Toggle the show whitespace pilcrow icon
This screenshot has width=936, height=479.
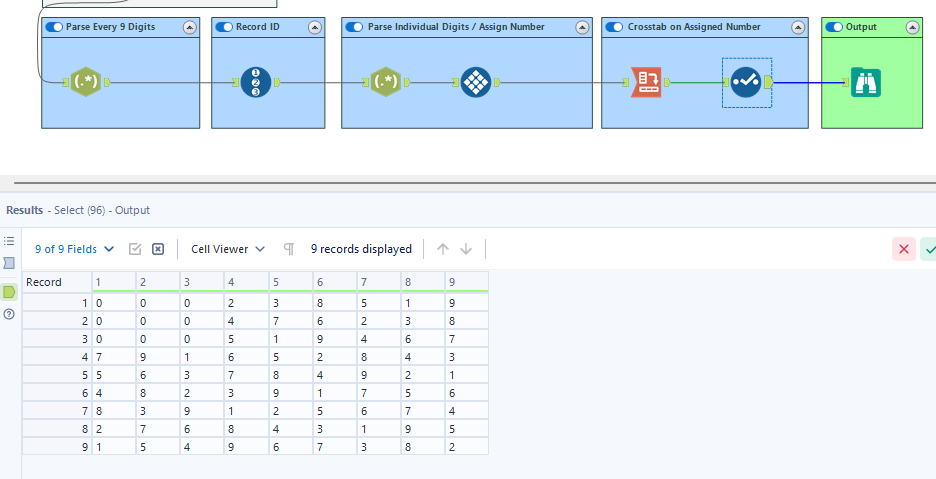289,249
